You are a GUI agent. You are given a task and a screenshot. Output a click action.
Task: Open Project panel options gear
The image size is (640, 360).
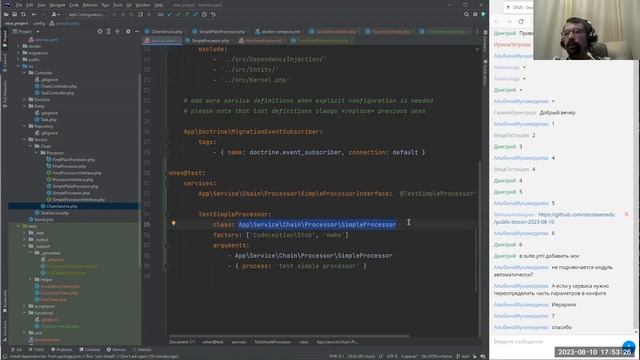(128, 31)
